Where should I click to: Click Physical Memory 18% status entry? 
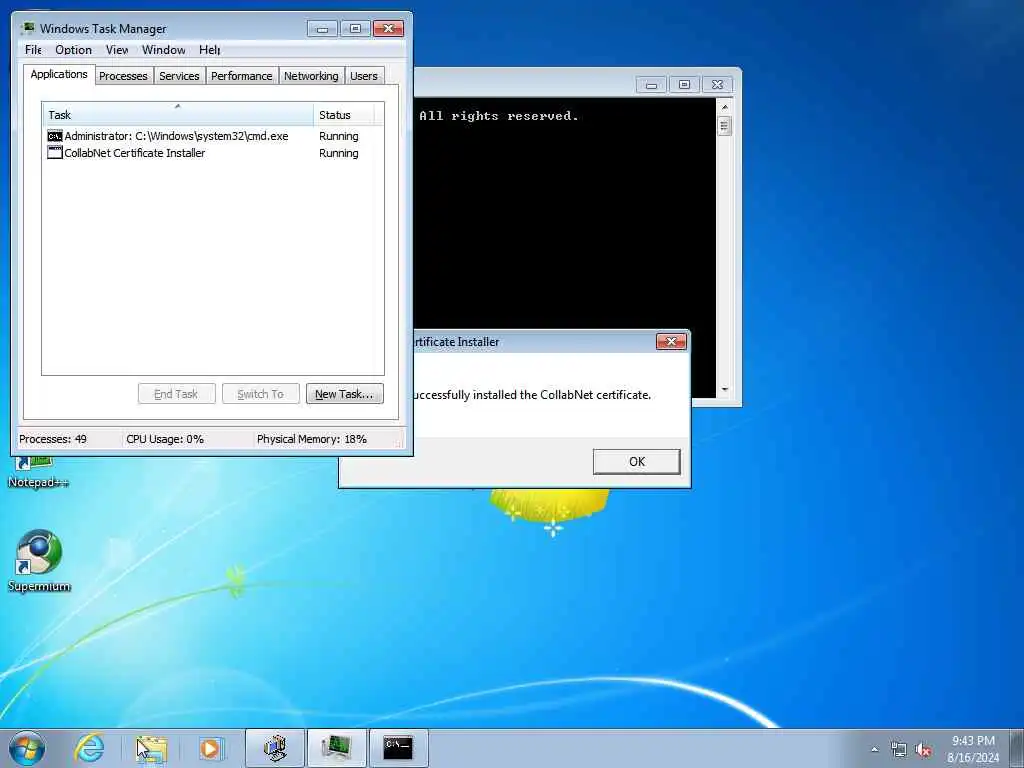[312, 439]
